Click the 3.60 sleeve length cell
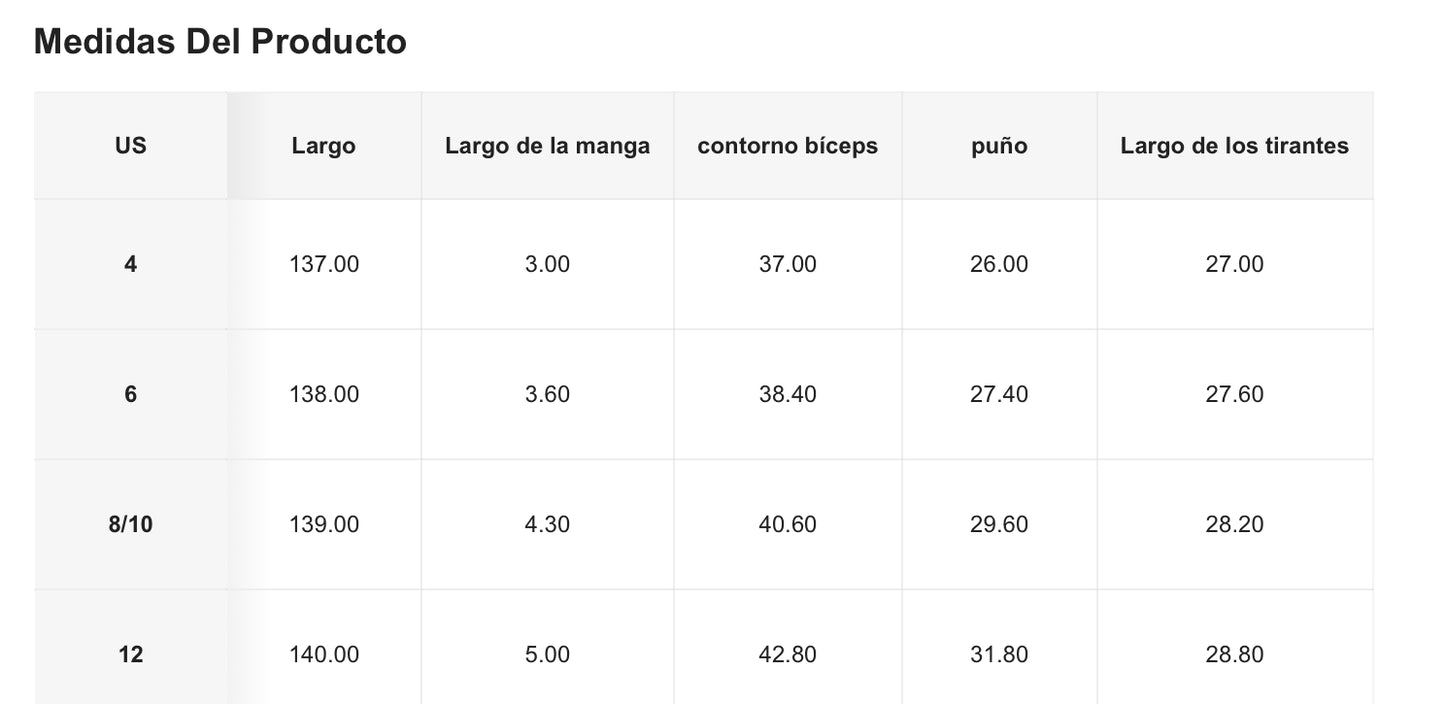Viewport: 1445px width, 704px height. coord(547,395)
